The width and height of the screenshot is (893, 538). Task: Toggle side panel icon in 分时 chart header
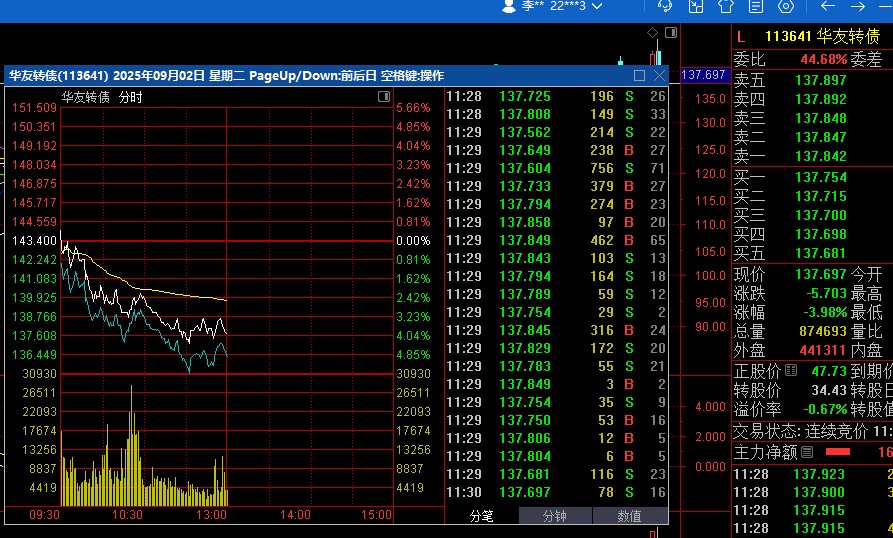tap(383, 97)
